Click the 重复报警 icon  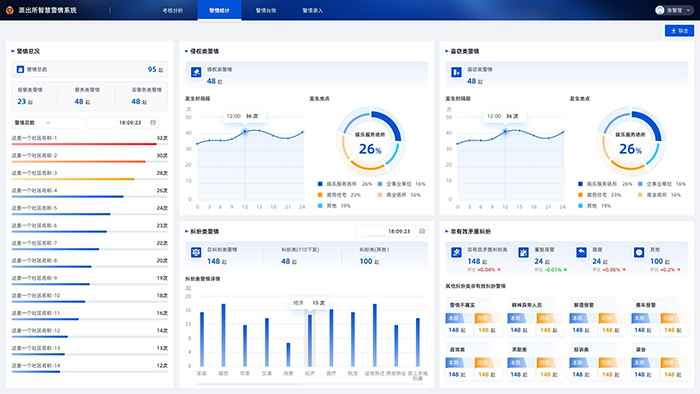[523, 253]
